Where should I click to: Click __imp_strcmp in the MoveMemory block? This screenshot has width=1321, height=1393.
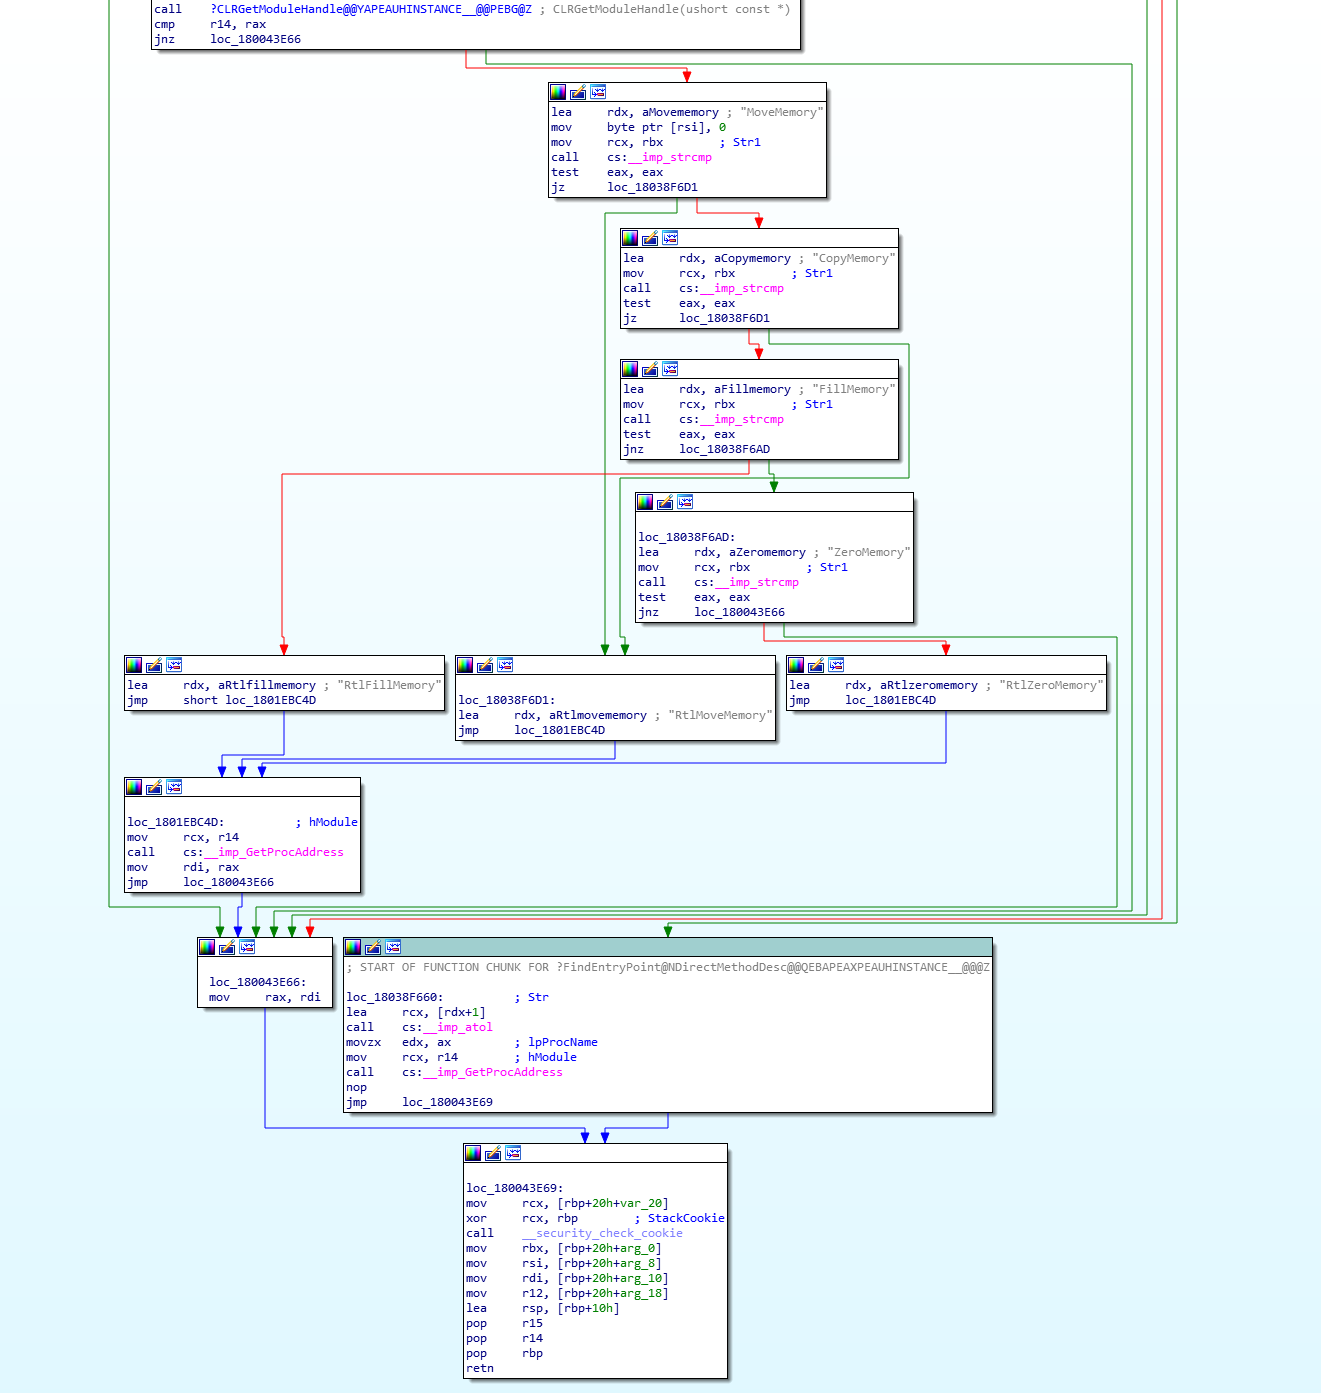point(670,157)
